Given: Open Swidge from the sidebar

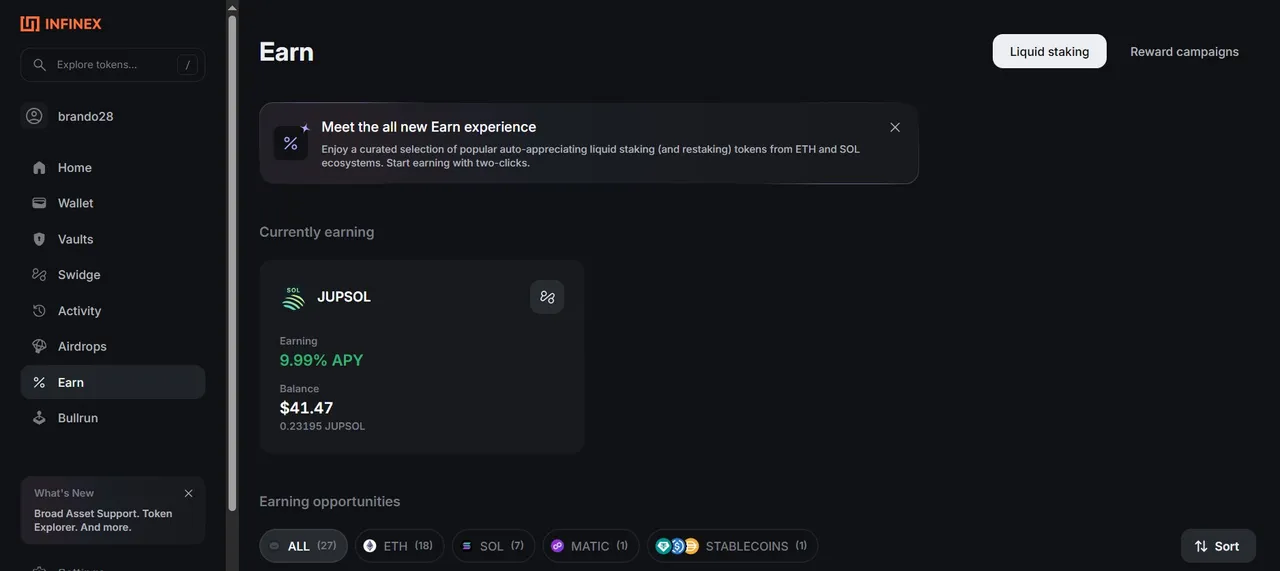Looking at the screenshot, I should [113, 275].
